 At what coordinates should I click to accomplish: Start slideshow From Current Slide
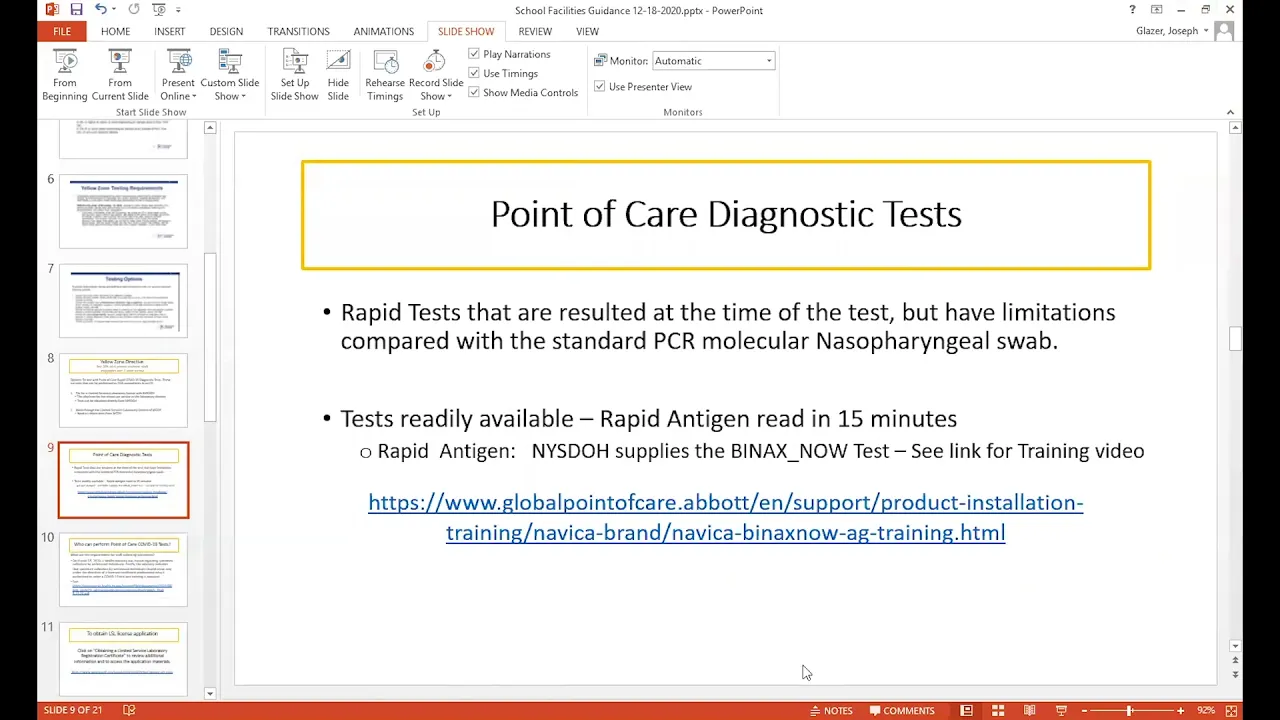120,75
